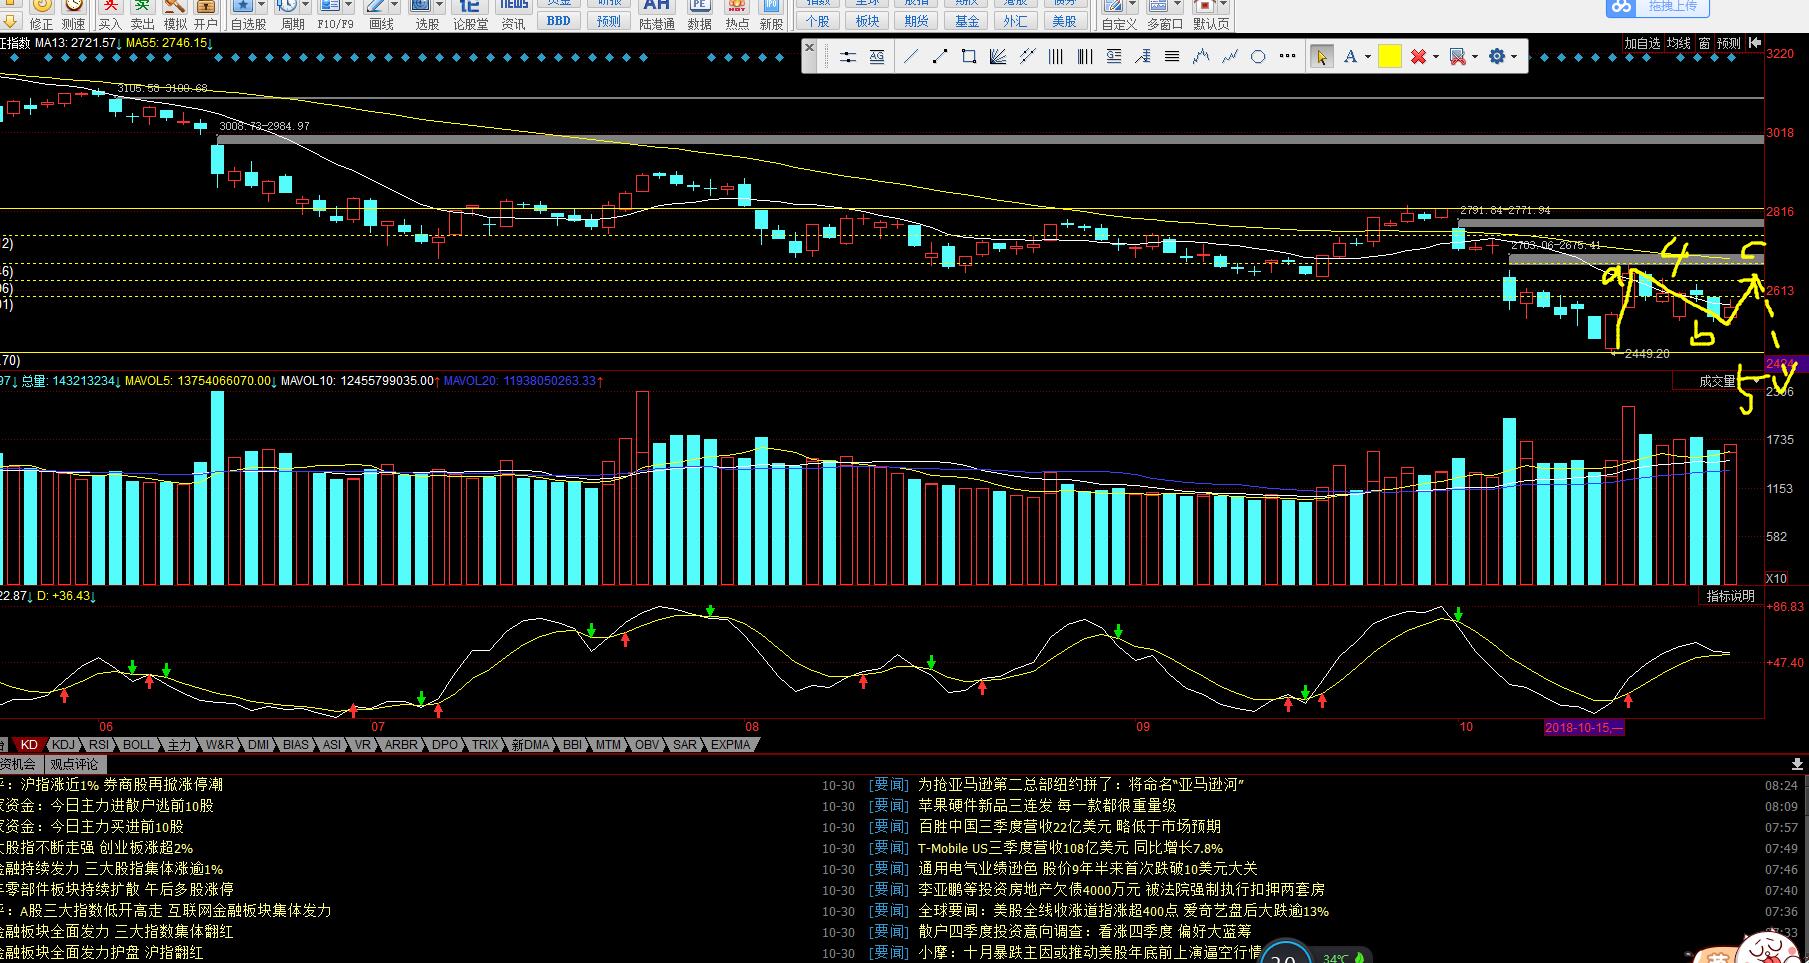Click the 卖出 sell icon
Image resolution: width=1809 pixels, height=963 pixels.
point(142,14)
